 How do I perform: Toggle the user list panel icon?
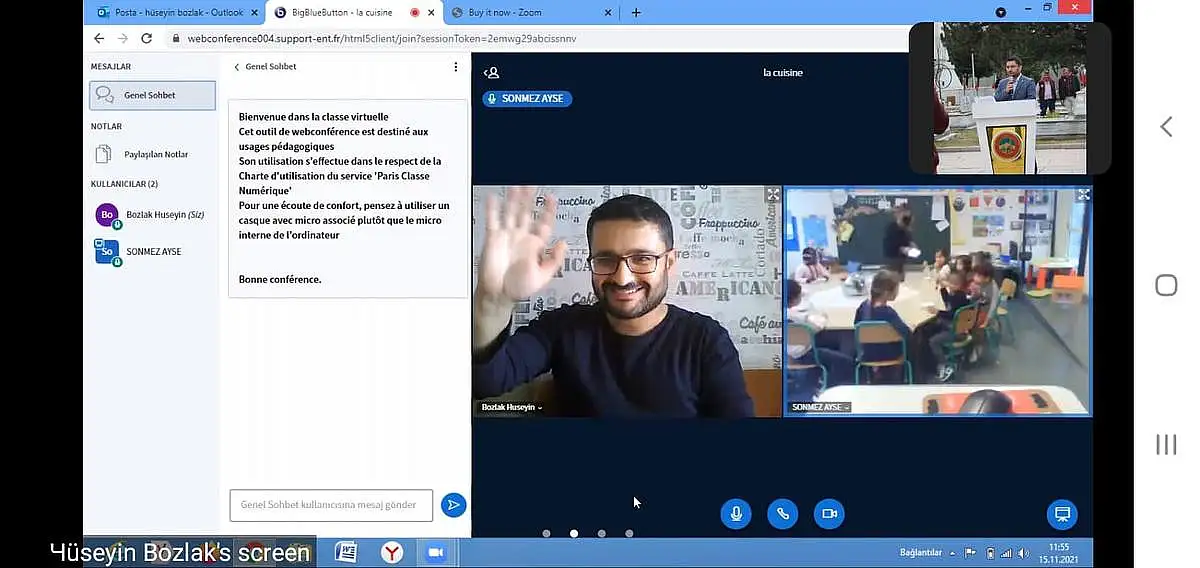[x=491, y=73]
